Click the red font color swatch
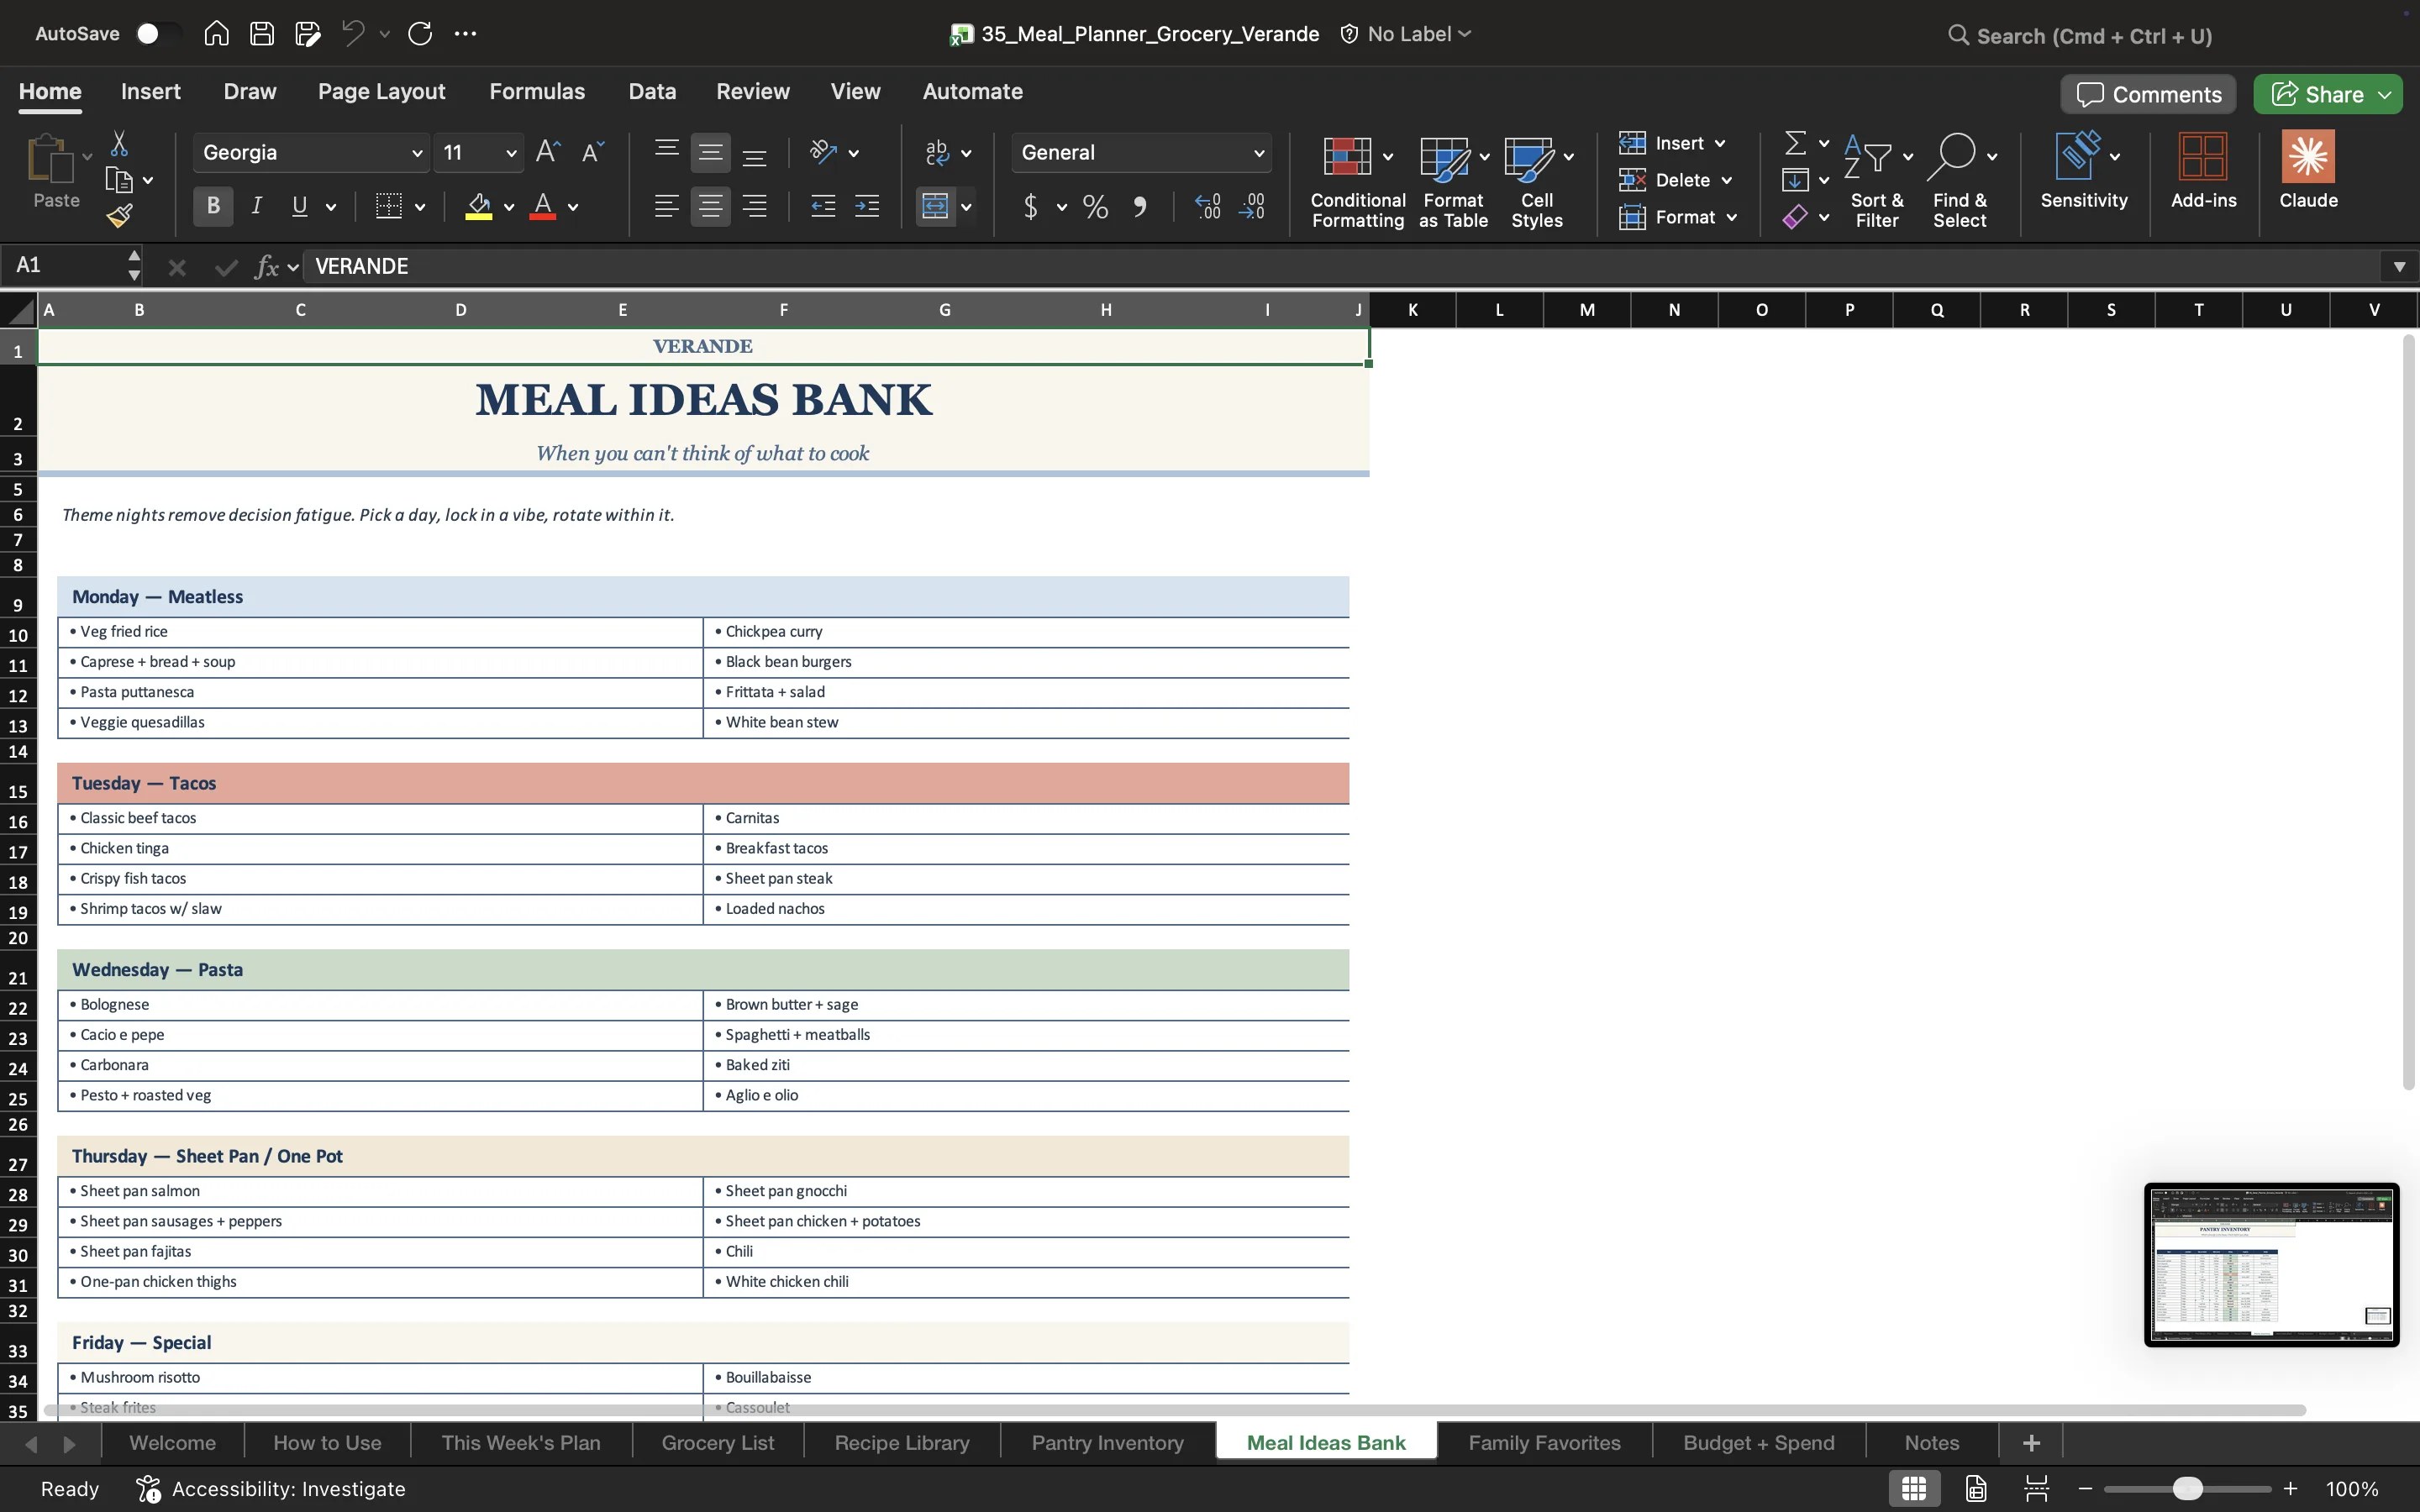This screenshot has height=1512, width=2420. pos(543,207)
